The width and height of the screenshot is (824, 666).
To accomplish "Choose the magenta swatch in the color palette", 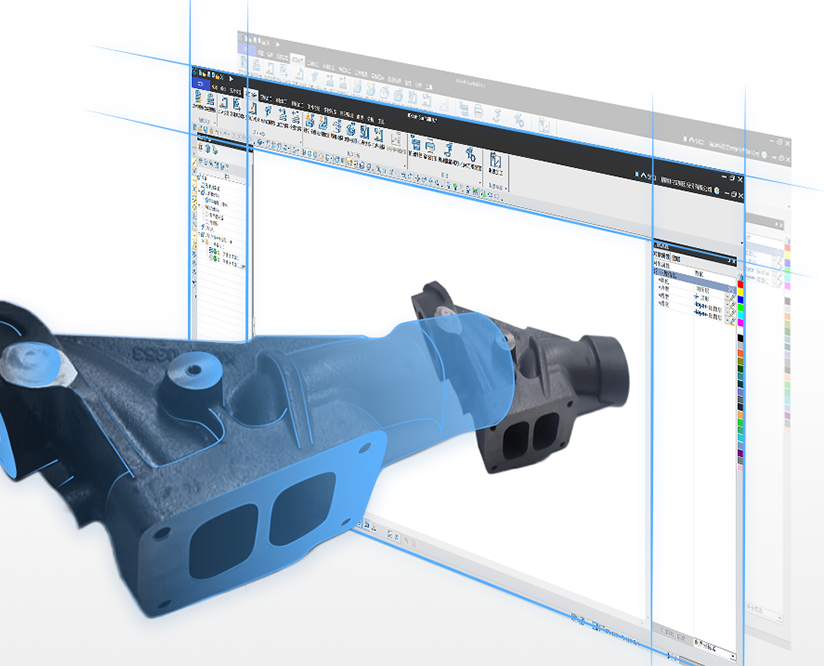I will 740,322.
